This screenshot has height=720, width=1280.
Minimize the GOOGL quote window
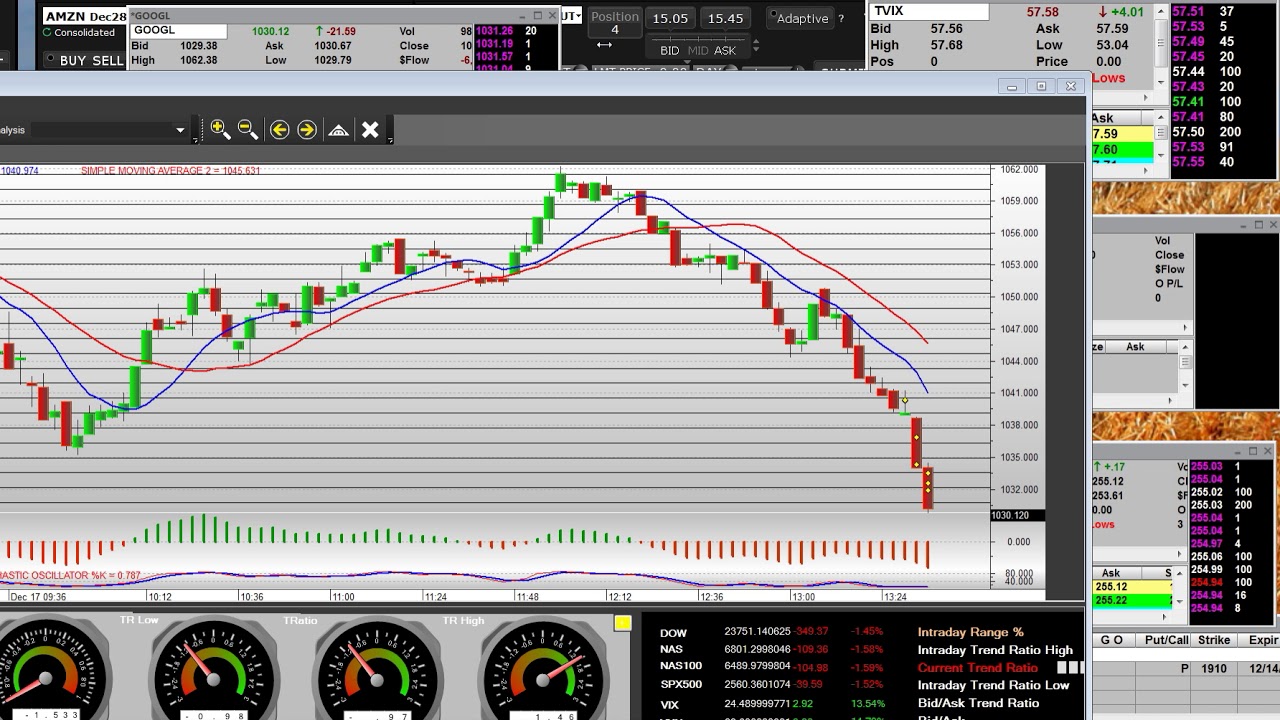[522, 16]
